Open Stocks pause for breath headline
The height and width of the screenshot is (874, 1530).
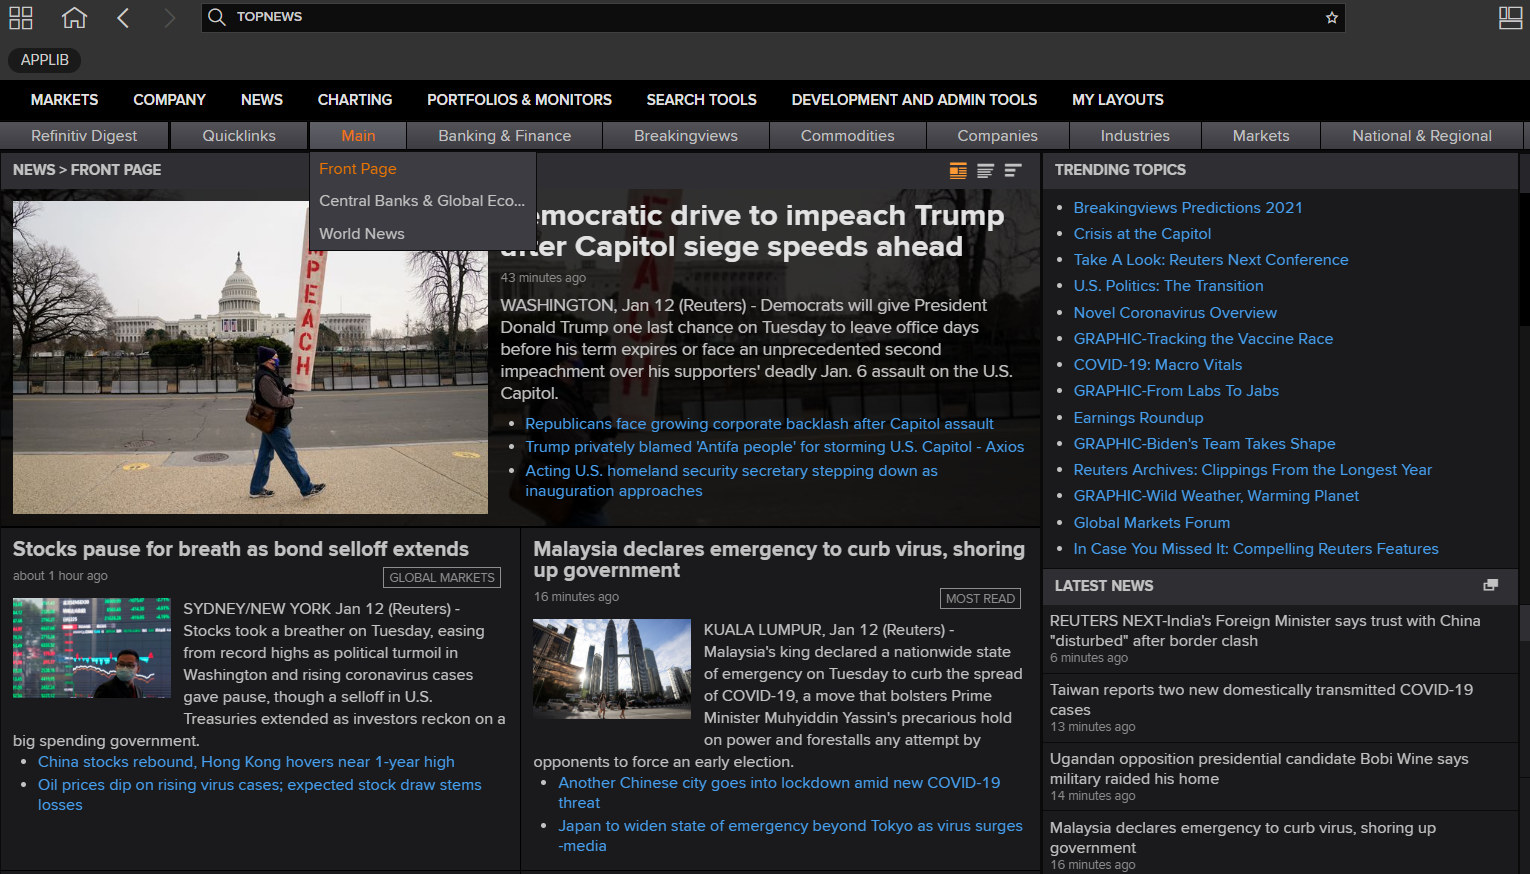click(x=241, y=549)
